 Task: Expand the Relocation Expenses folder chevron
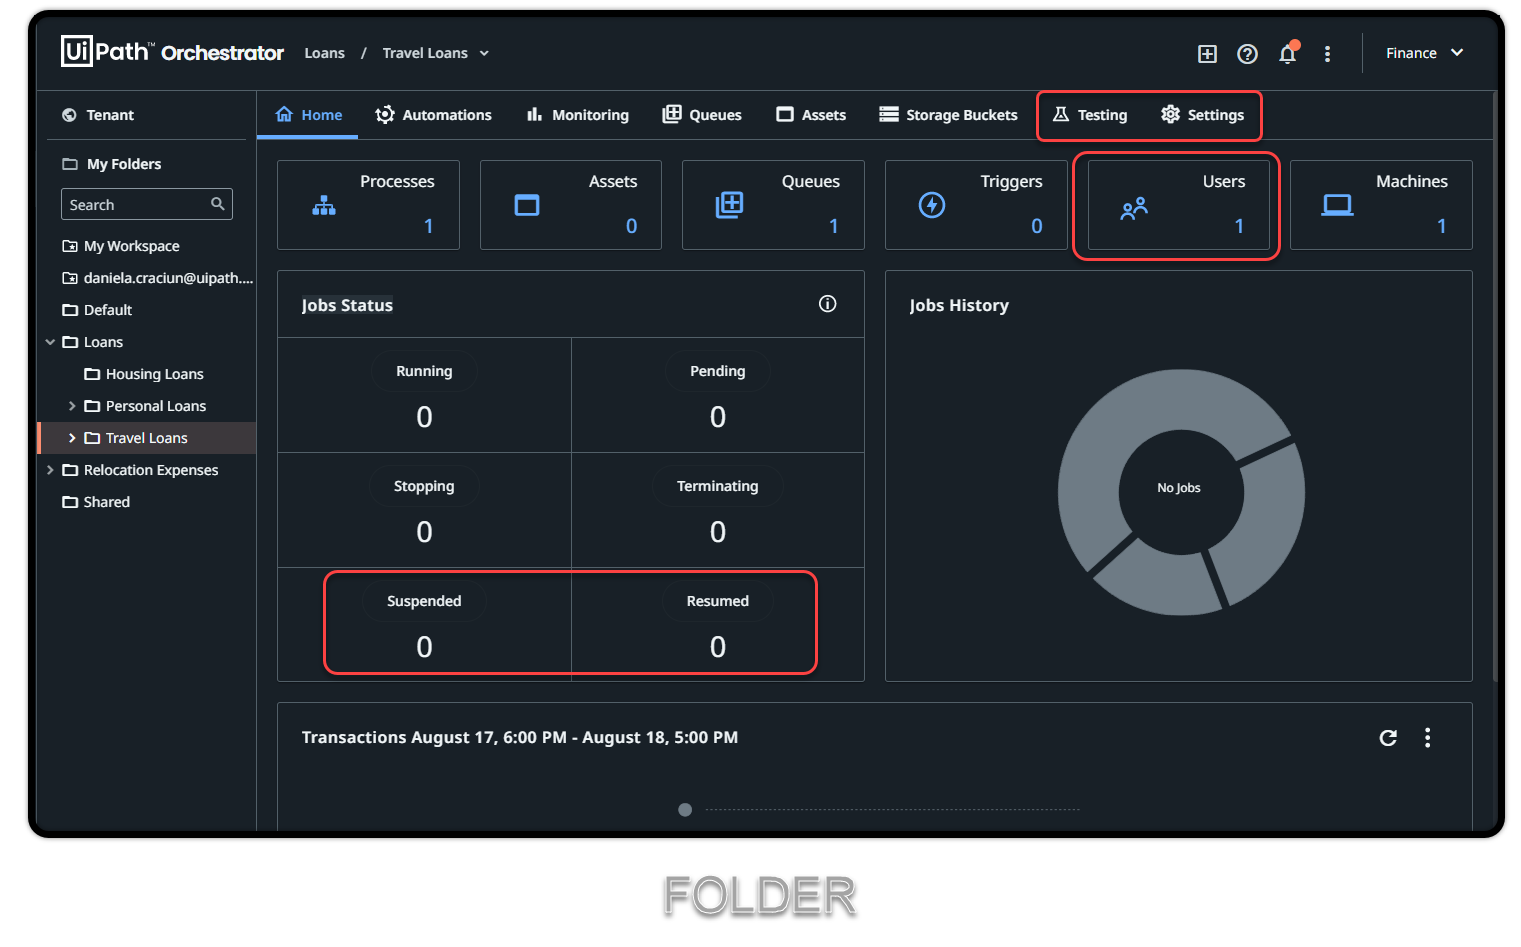coord(50,470)
